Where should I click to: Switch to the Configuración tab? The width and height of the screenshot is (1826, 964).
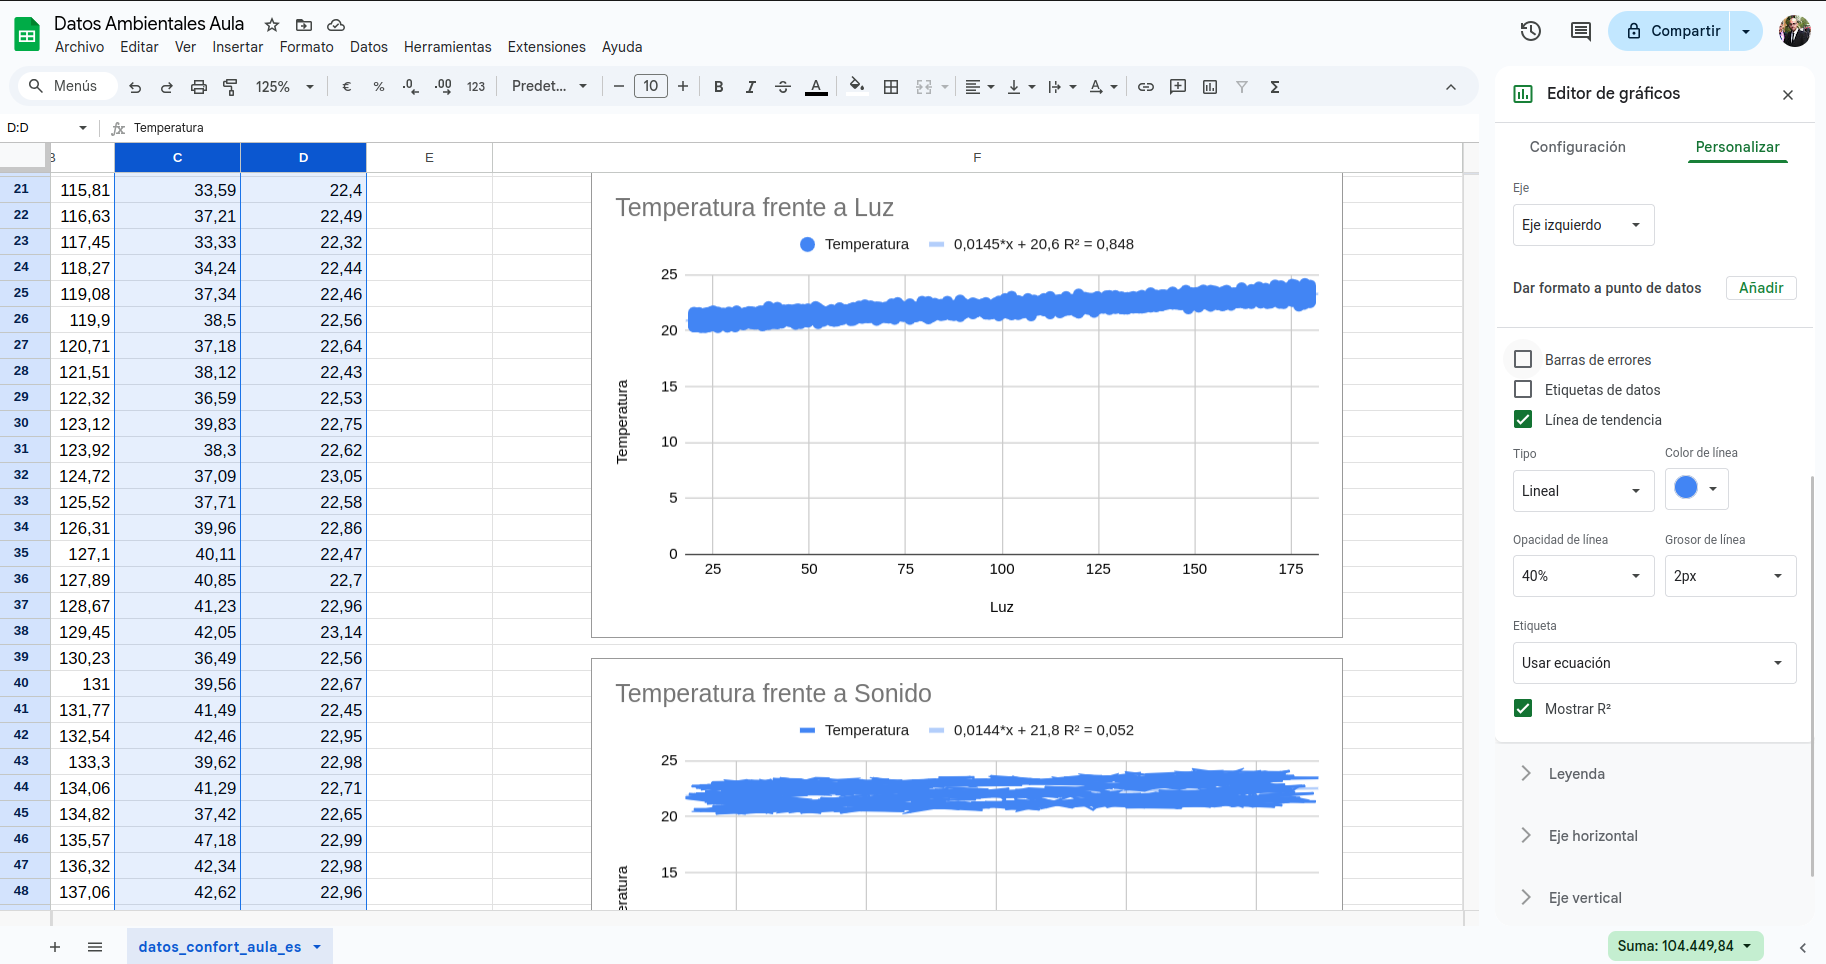tap(1577, 147)
